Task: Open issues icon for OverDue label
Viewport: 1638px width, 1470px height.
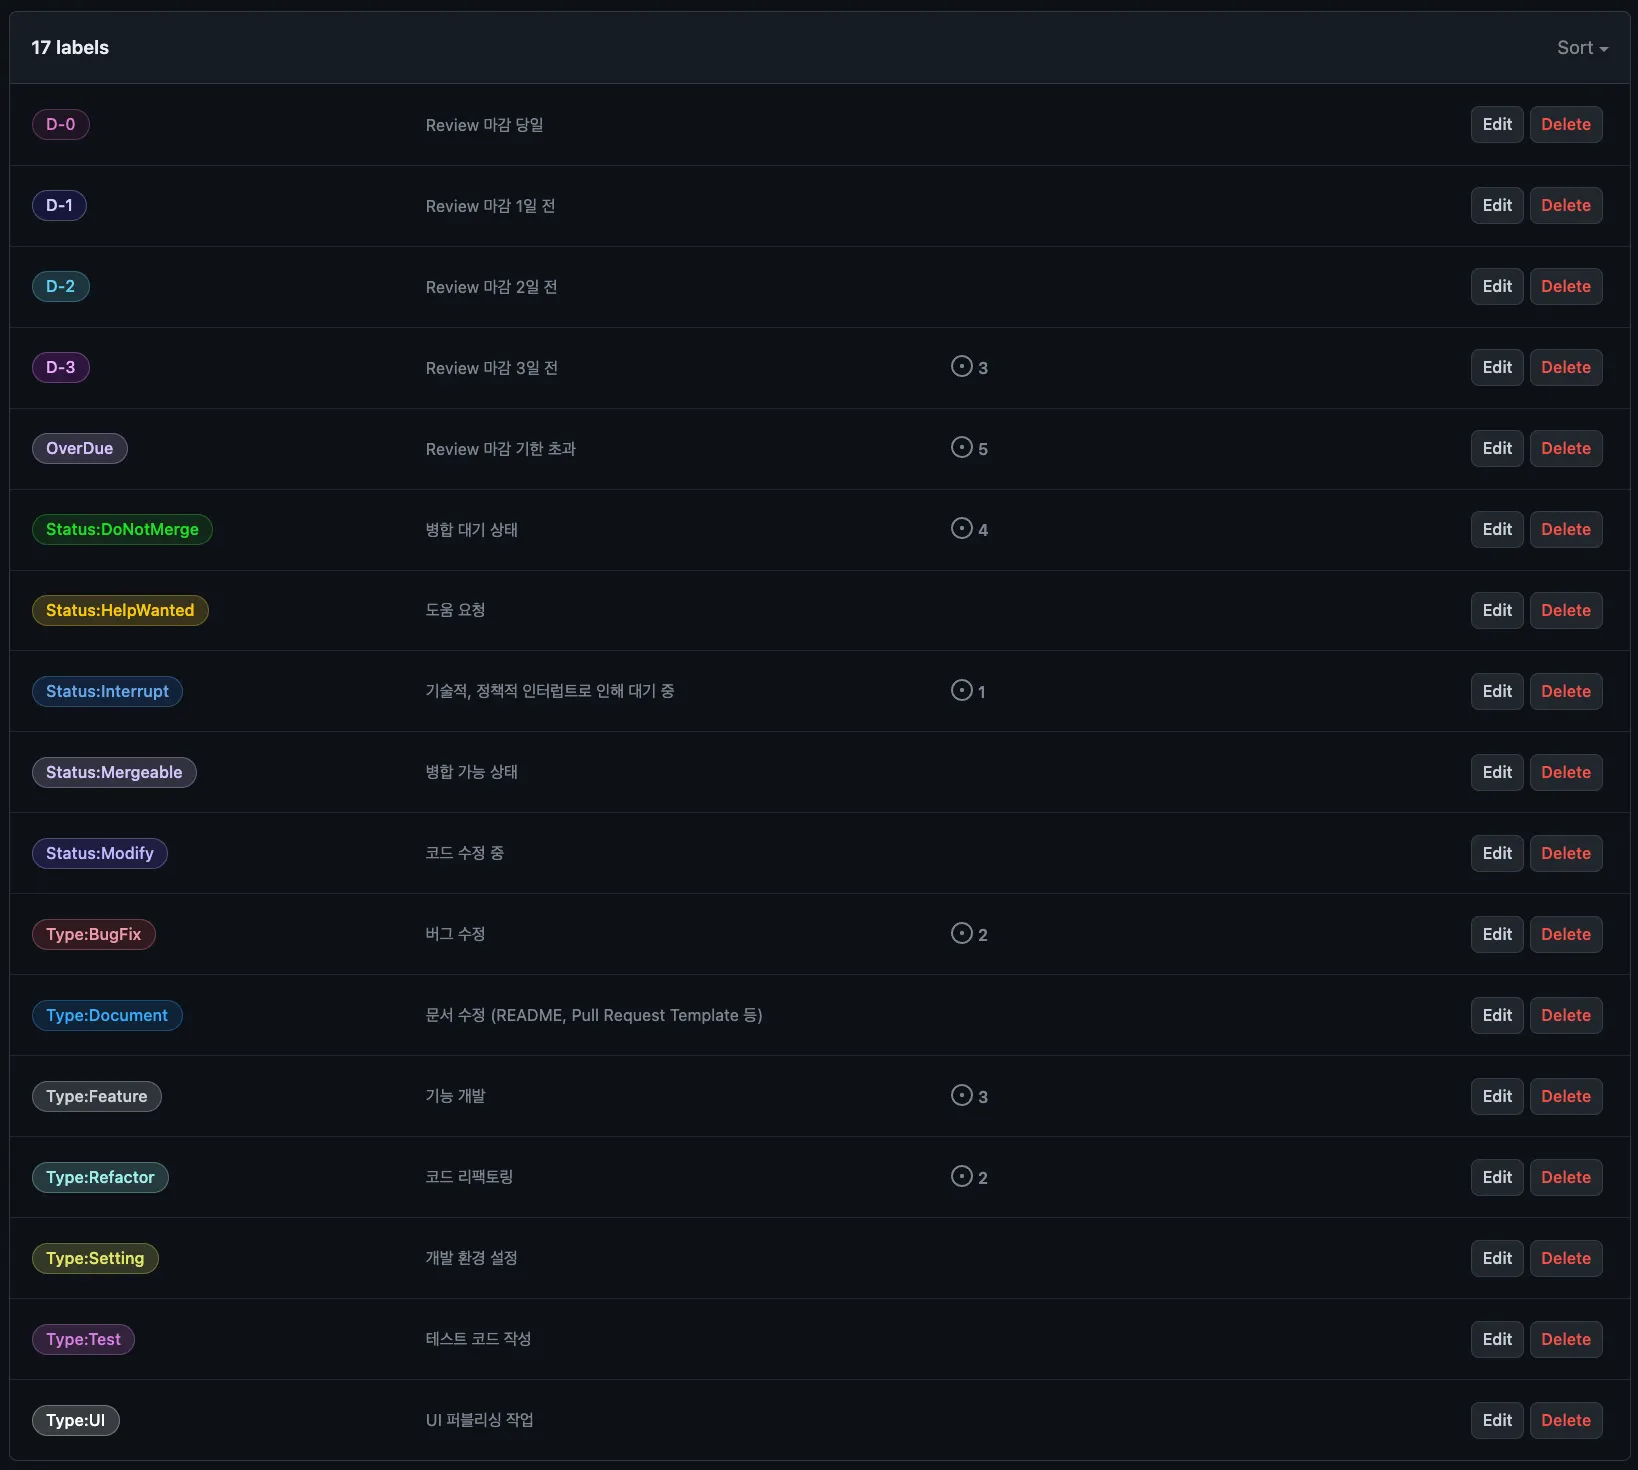Action: point(961,448)
